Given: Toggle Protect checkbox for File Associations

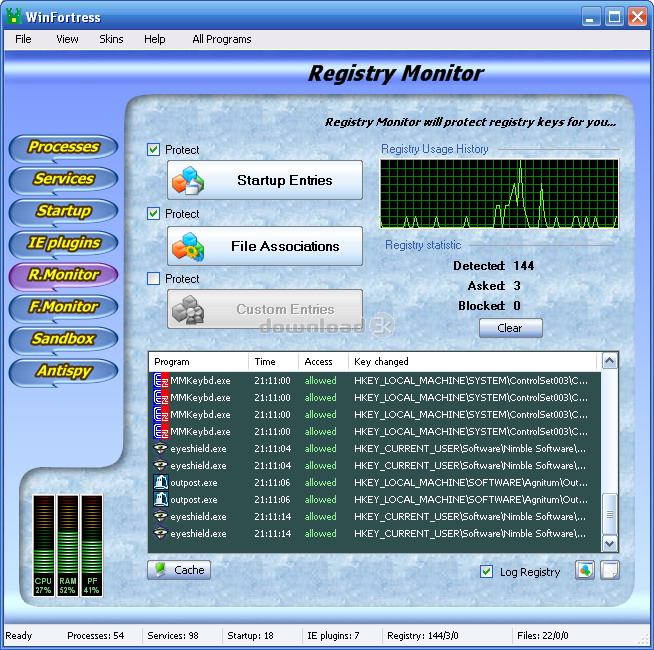Looking at the screenshot, I should pyautogui.click(x=153, y=214).
